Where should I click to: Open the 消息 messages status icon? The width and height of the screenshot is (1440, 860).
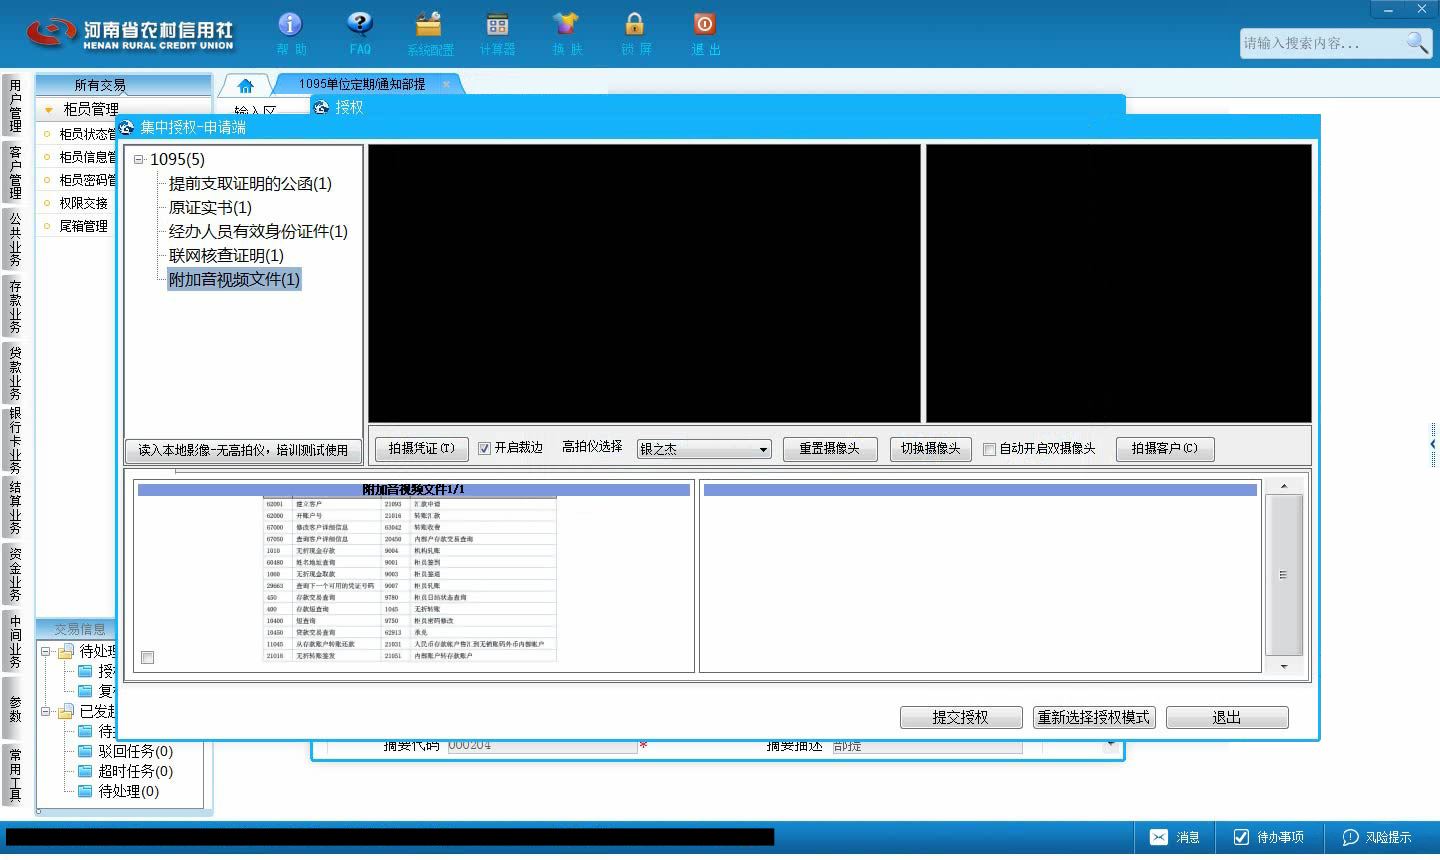point(1175,837)
